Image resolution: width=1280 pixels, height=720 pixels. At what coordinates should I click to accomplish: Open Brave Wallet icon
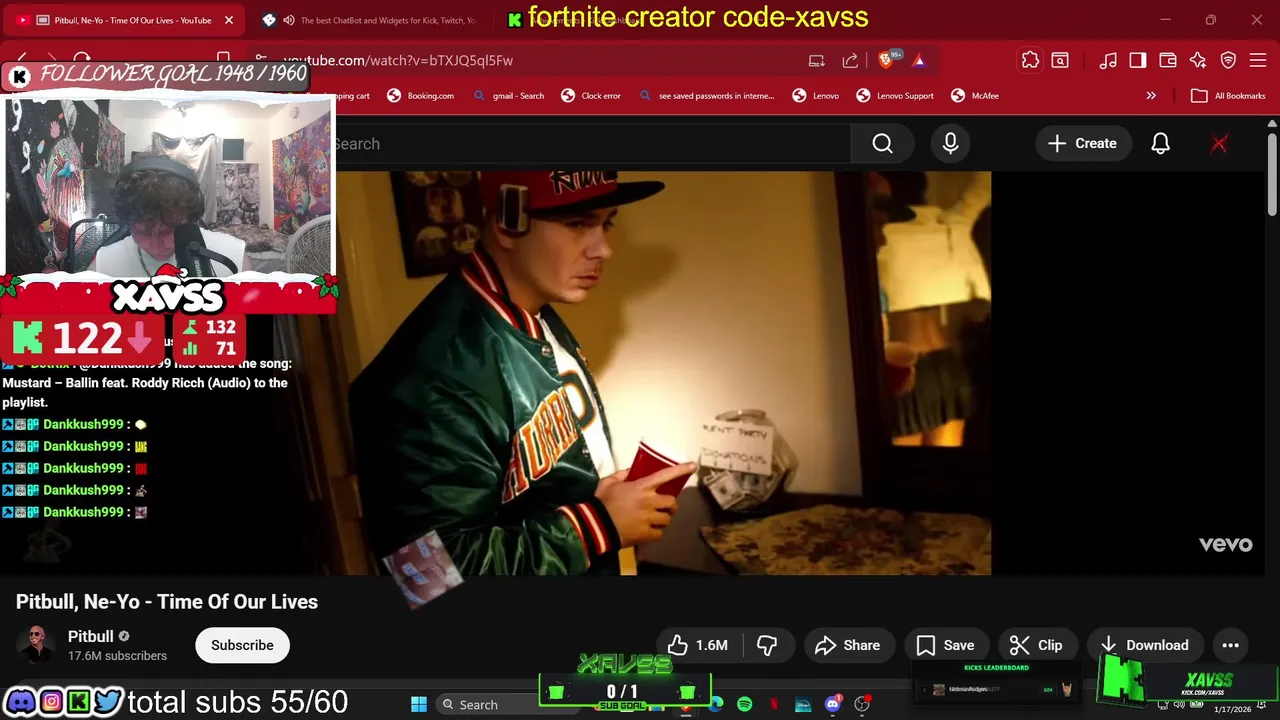click(1168, 60)
